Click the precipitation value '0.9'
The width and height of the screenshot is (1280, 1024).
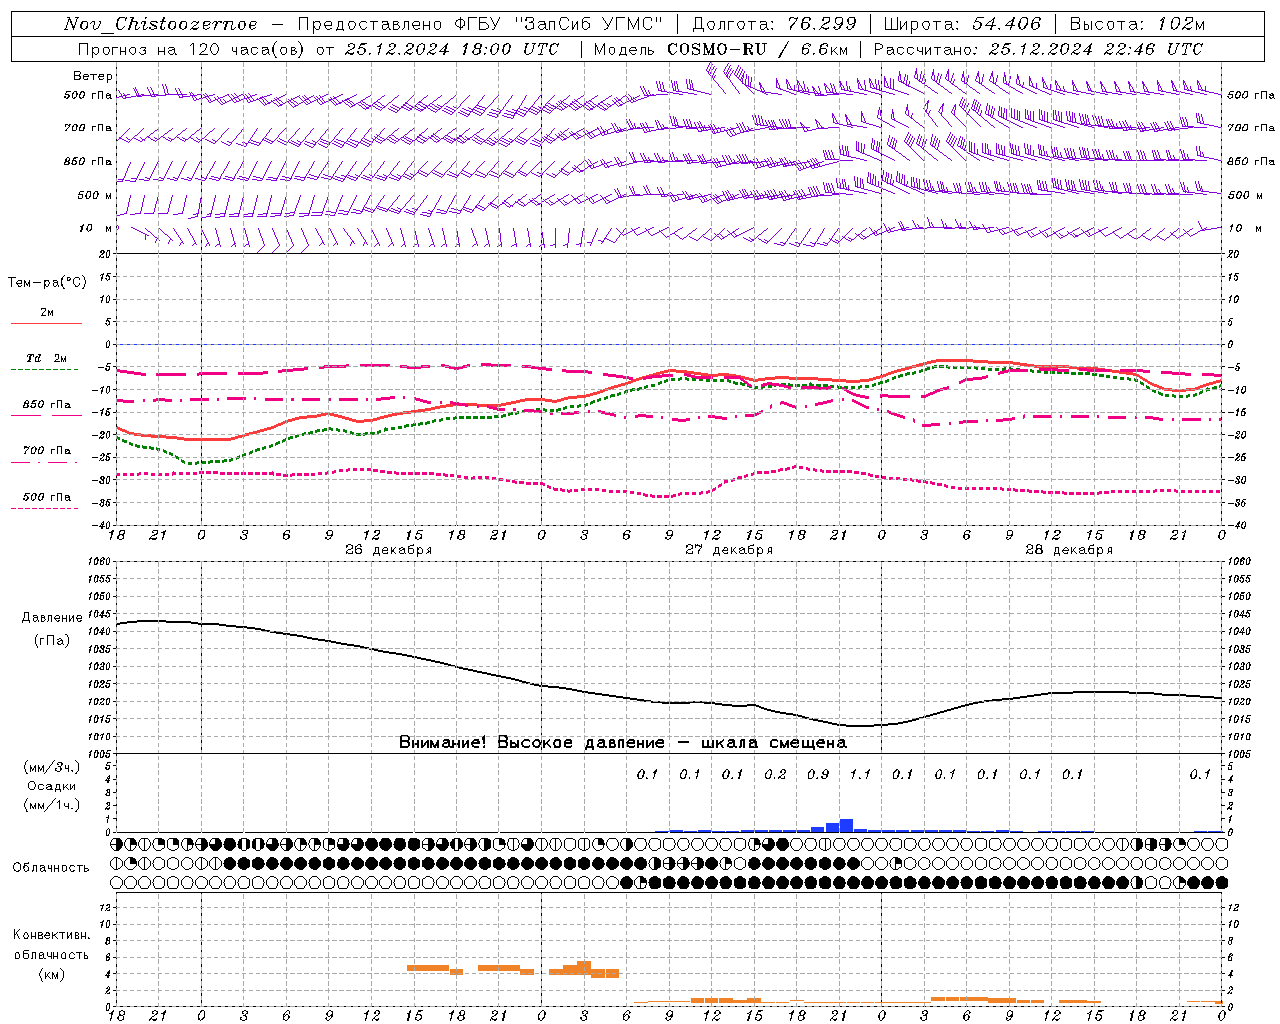point(818,774)
